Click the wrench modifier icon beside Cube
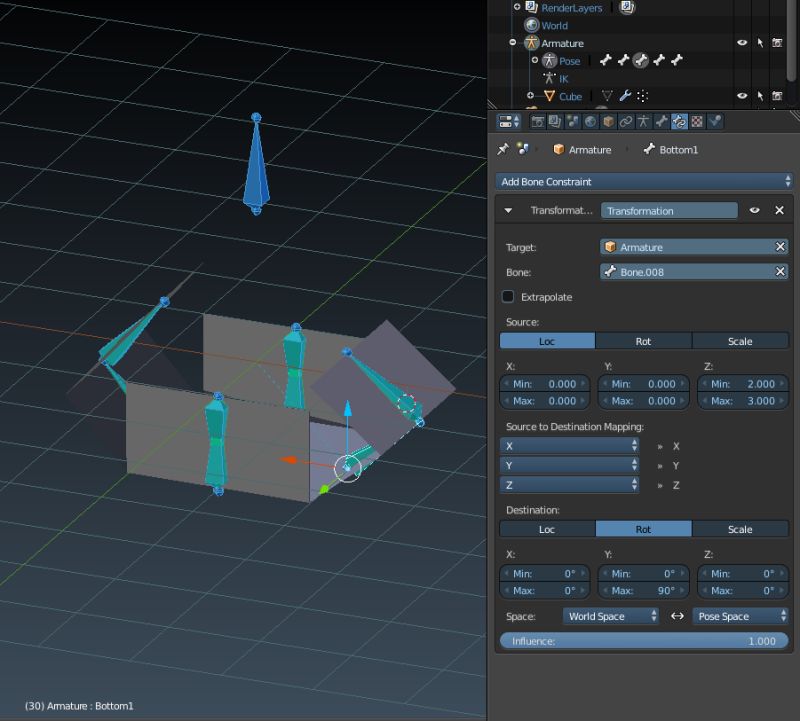This screenshot has height=721, width=800. click(x=624, y=96)
